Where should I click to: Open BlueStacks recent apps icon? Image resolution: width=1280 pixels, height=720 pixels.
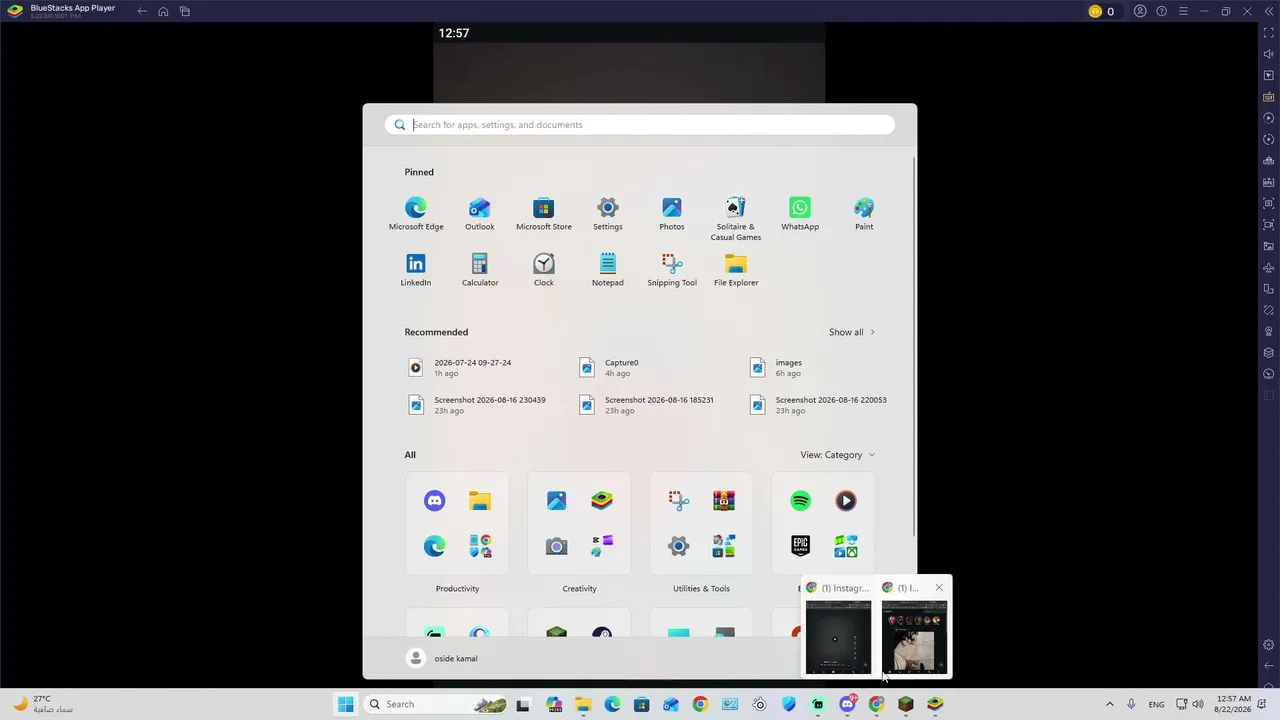click(x=185, y=11)
